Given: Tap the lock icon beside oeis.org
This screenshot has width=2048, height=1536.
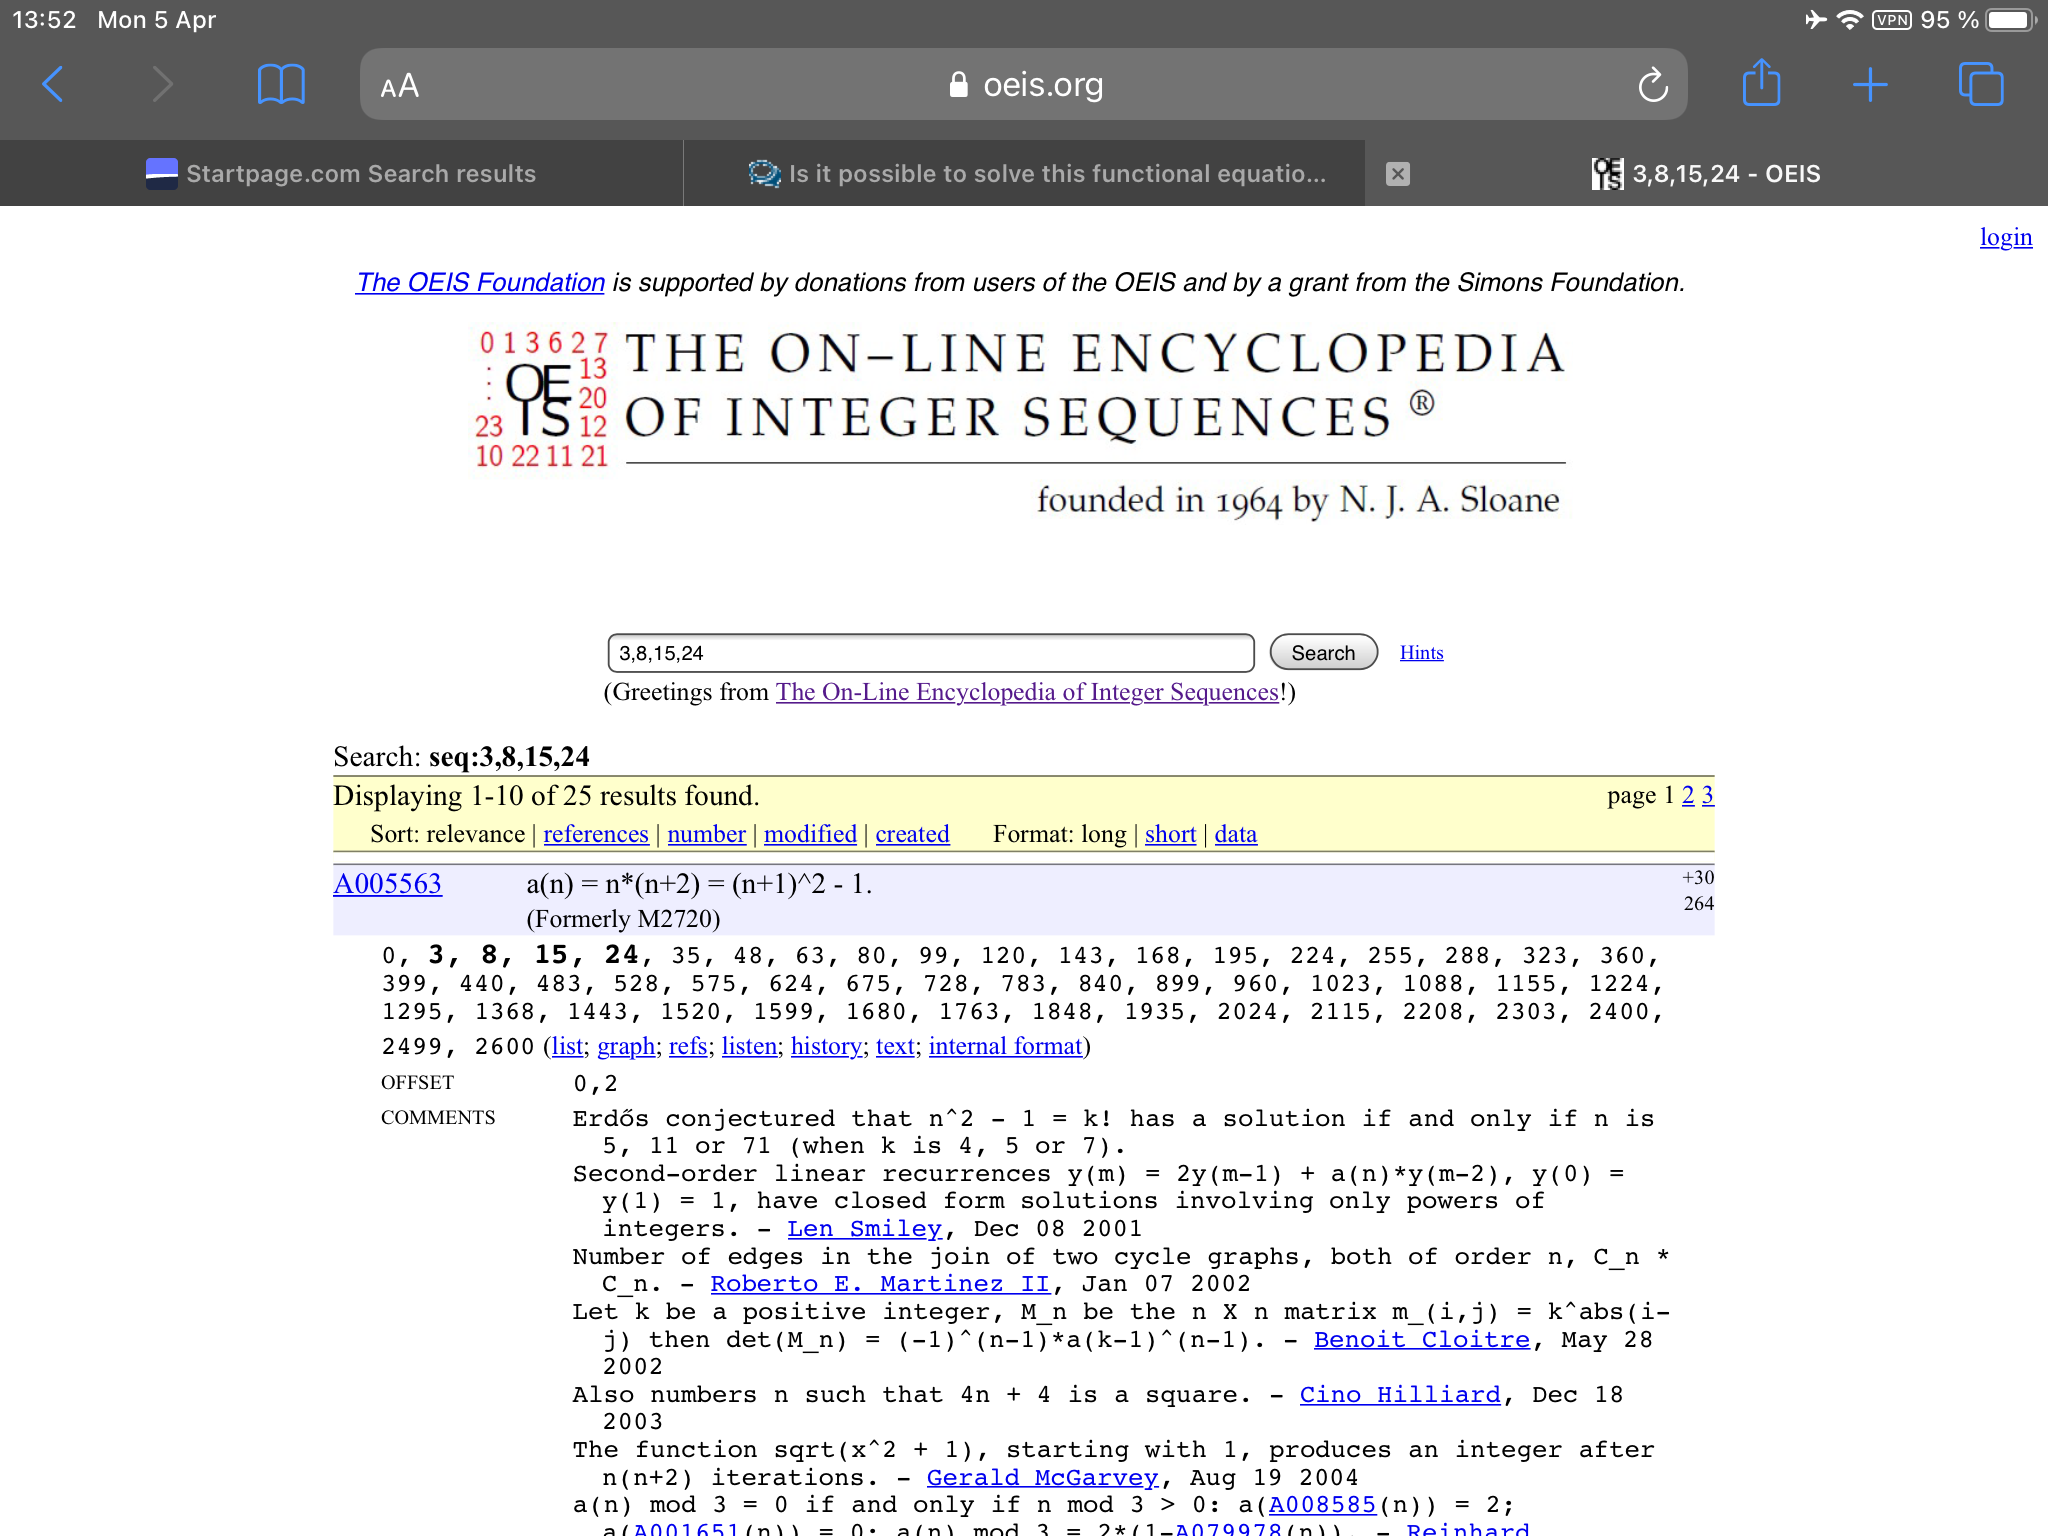Looking at the screenshot, I should tap(958, 84).
